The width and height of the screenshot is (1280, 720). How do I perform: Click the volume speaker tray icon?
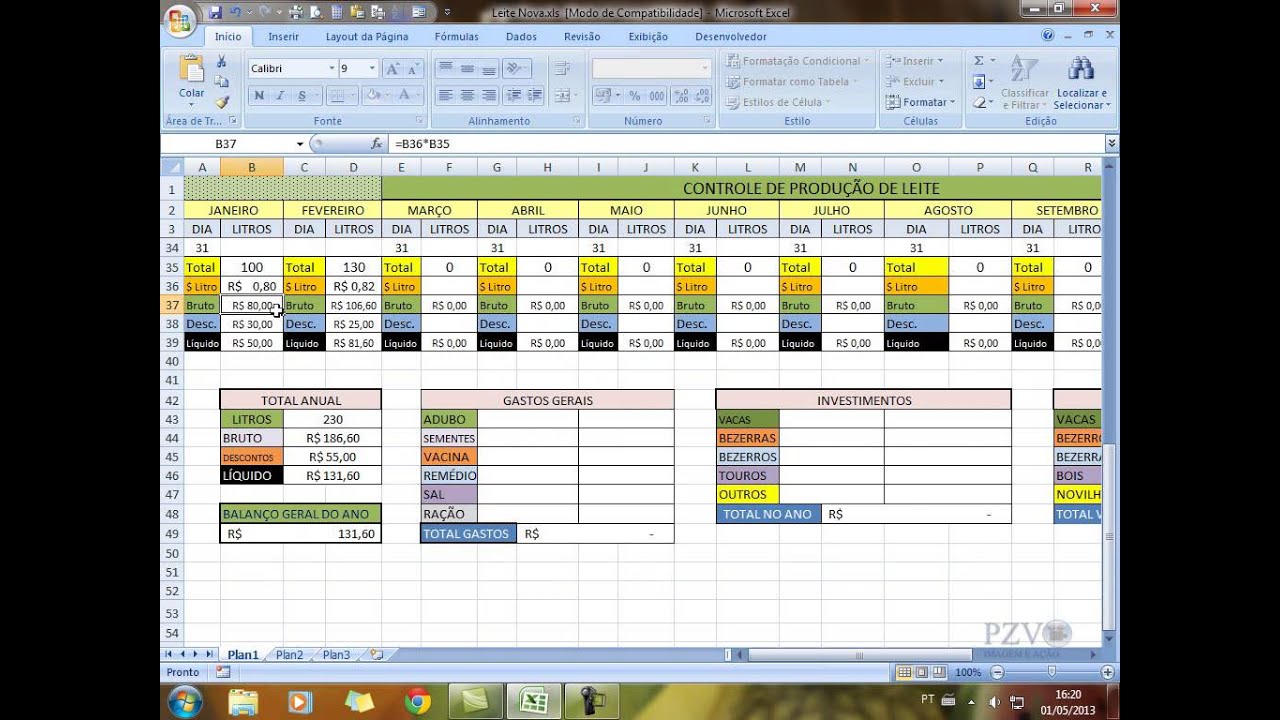pyautogui.click(x=994, y=701)
